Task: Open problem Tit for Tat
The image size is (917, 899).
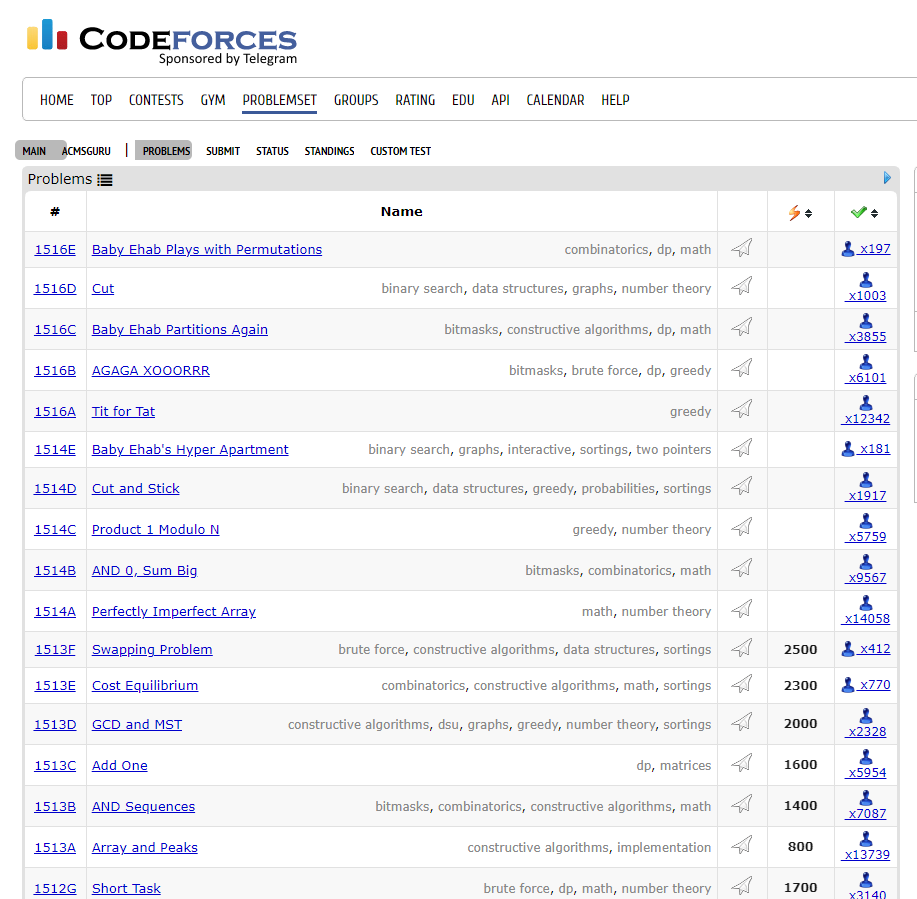Action: (123, 412)
